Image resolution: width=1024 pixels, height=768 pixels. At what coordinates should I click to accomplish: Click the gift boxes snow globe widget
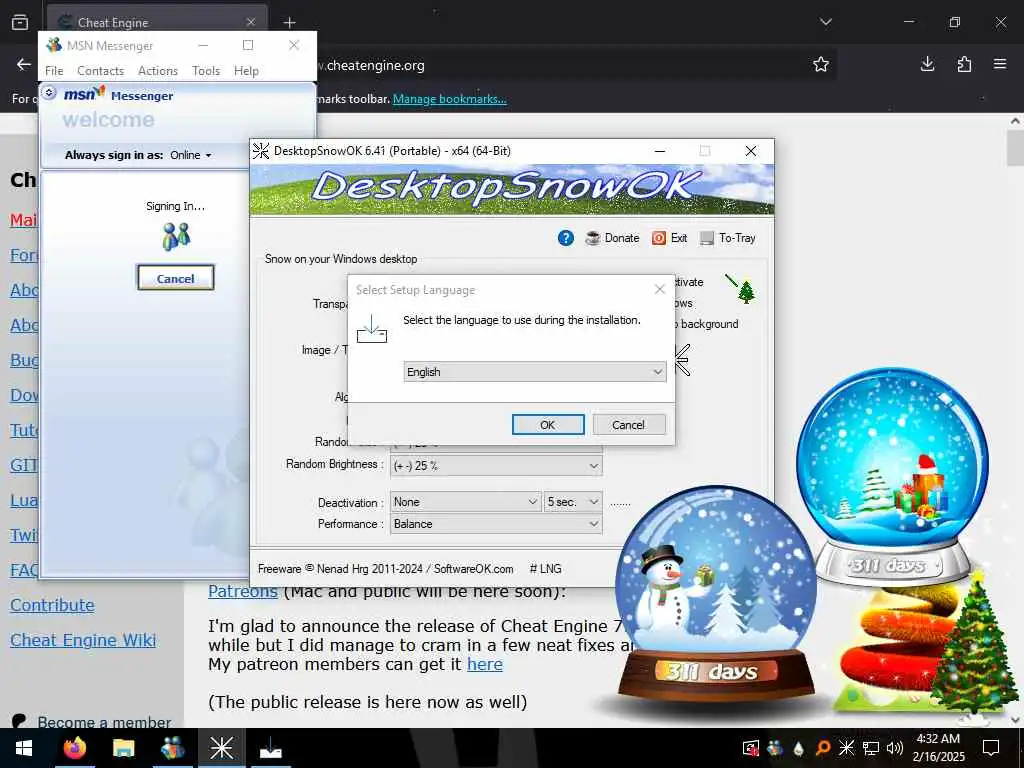point(892,477)
